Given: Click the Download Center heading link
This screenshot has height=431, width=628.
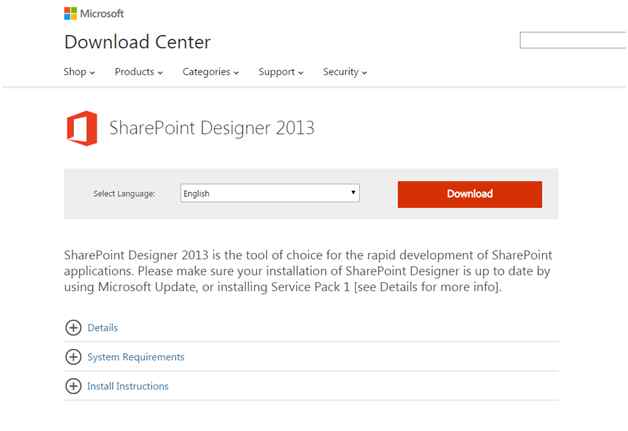Looking at the screenshot, I should (137, 42).
